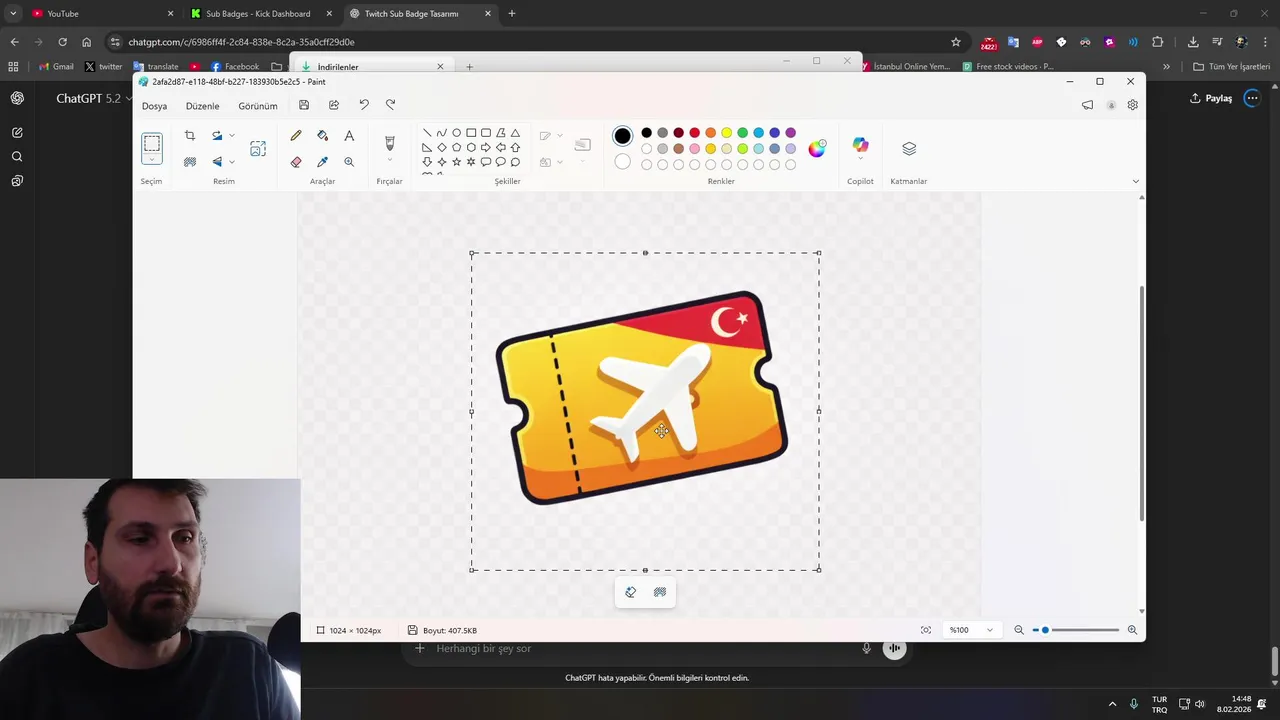Collapse the Paint ribbon with chevron
1280x720 pixels.
[1136, 181]
